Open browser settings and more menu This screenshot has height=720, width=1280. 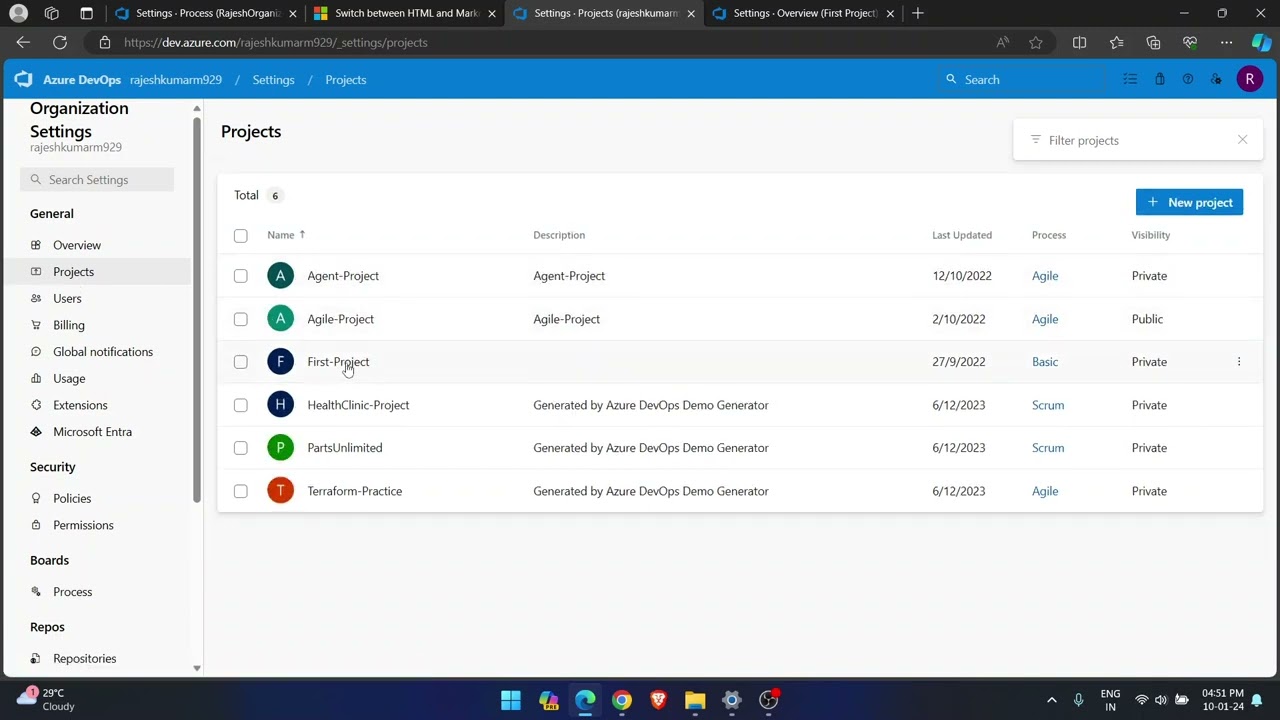pos(1226,42)
